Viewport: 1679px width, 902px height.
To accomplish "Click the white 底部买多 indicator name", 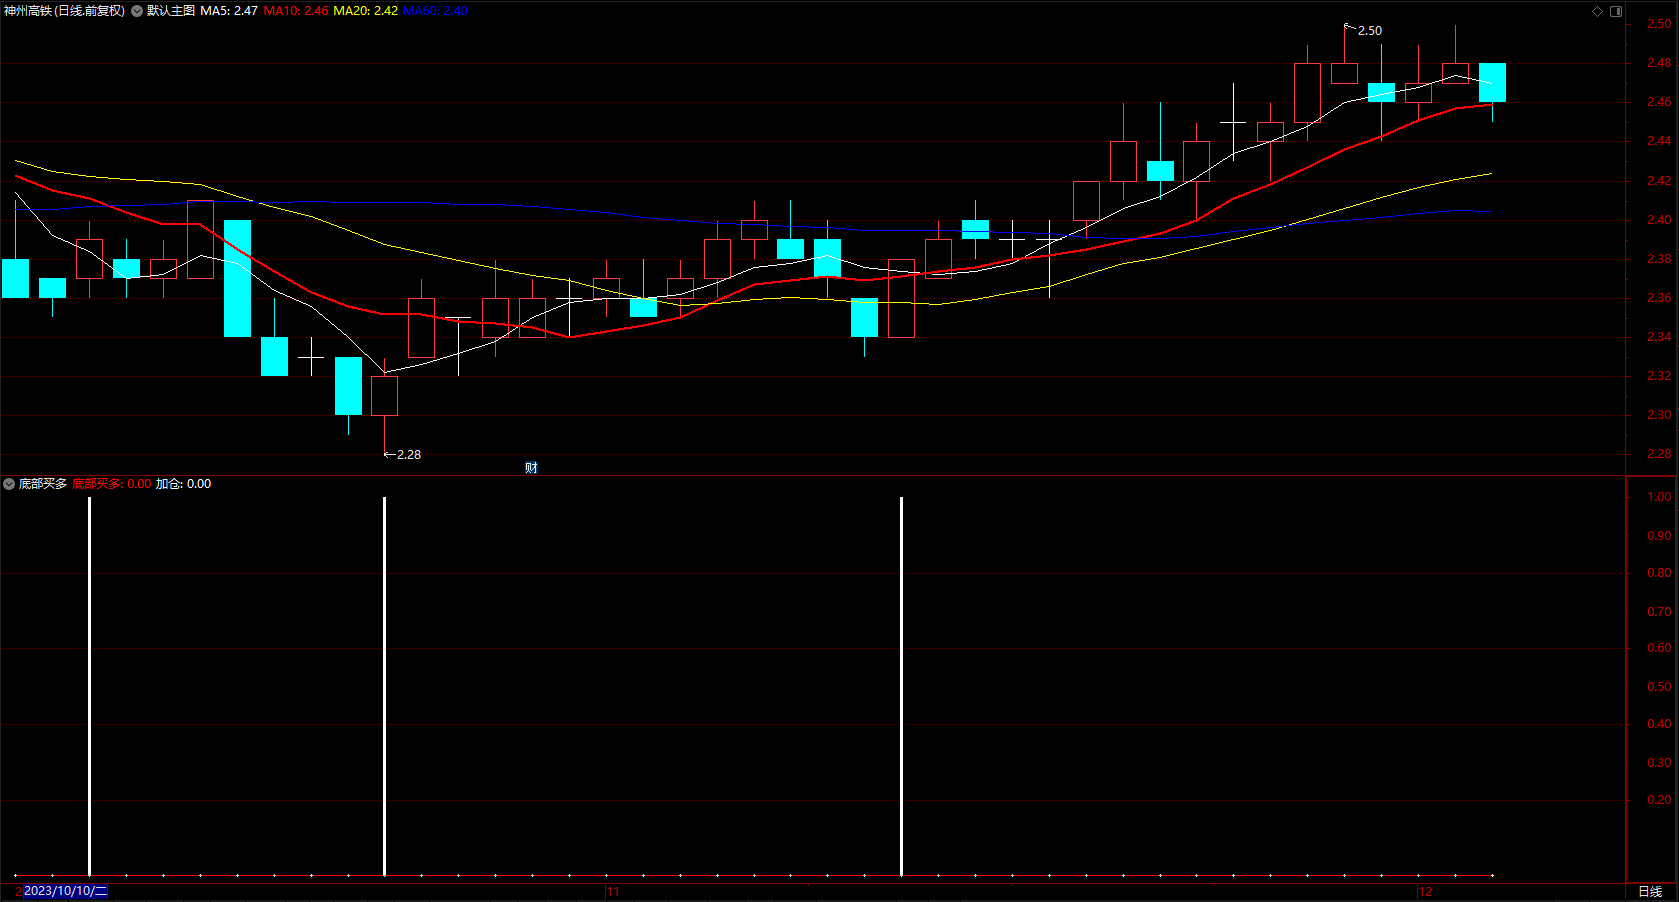I will click(x=43, y=484).
